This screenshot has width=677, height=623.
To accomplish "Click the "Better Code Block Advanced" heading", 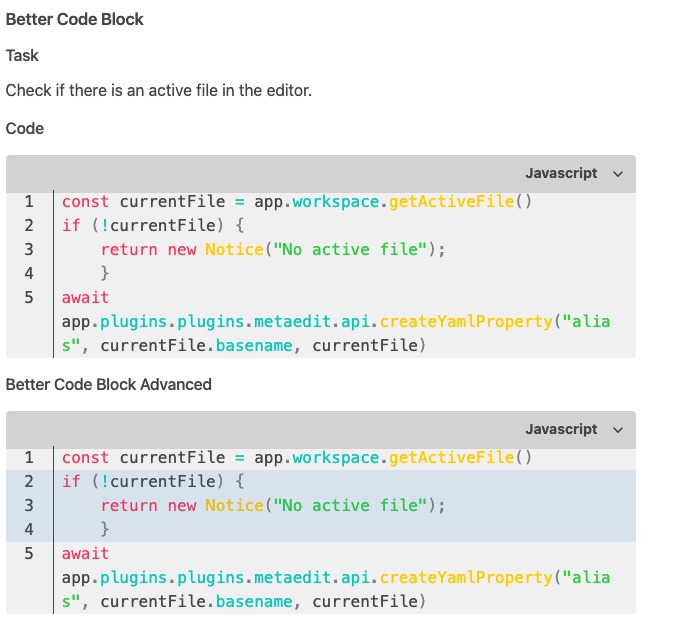I will pyautogui.click(x=109, y=385).
